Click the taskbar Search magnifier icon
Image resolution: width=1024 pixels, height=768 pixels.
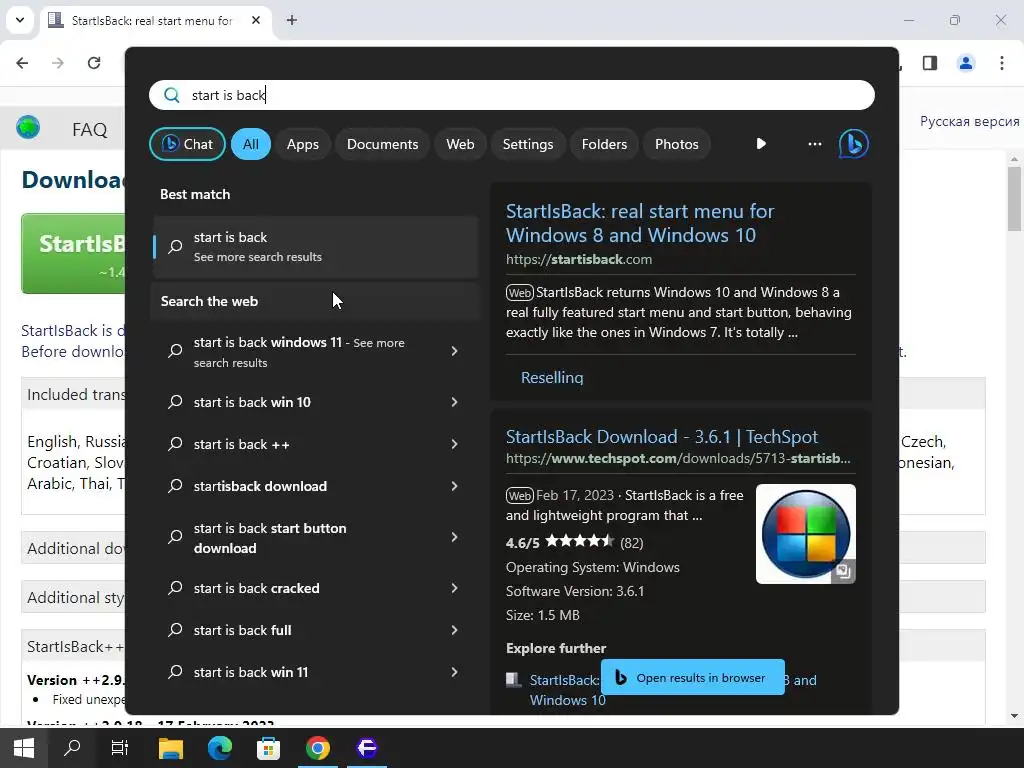(x=72, y=748)
